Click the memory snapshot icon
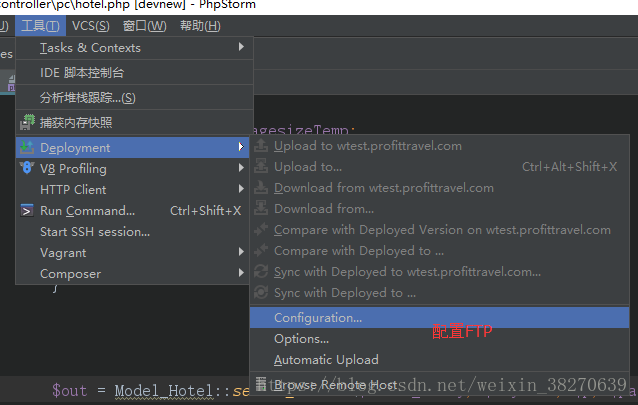Screen dimensions: 638x405 pos(27,123)
